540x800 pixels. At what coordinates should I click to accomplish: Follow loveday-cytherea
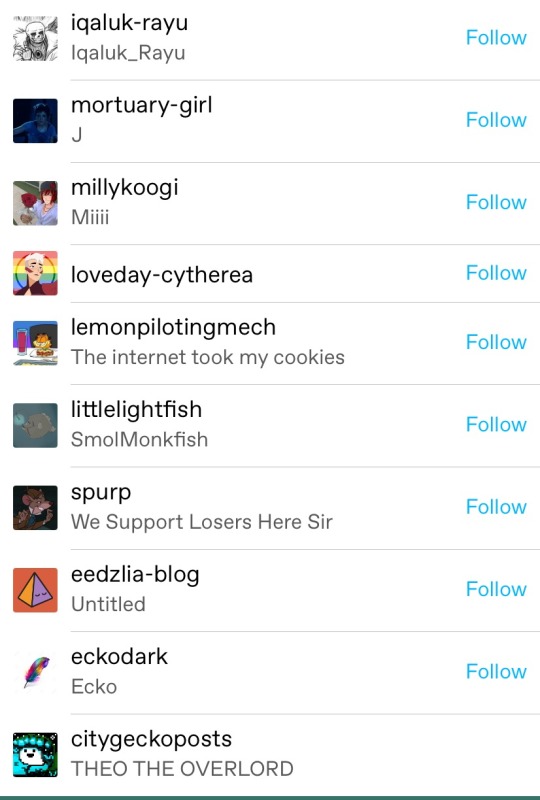click(496, 273)
